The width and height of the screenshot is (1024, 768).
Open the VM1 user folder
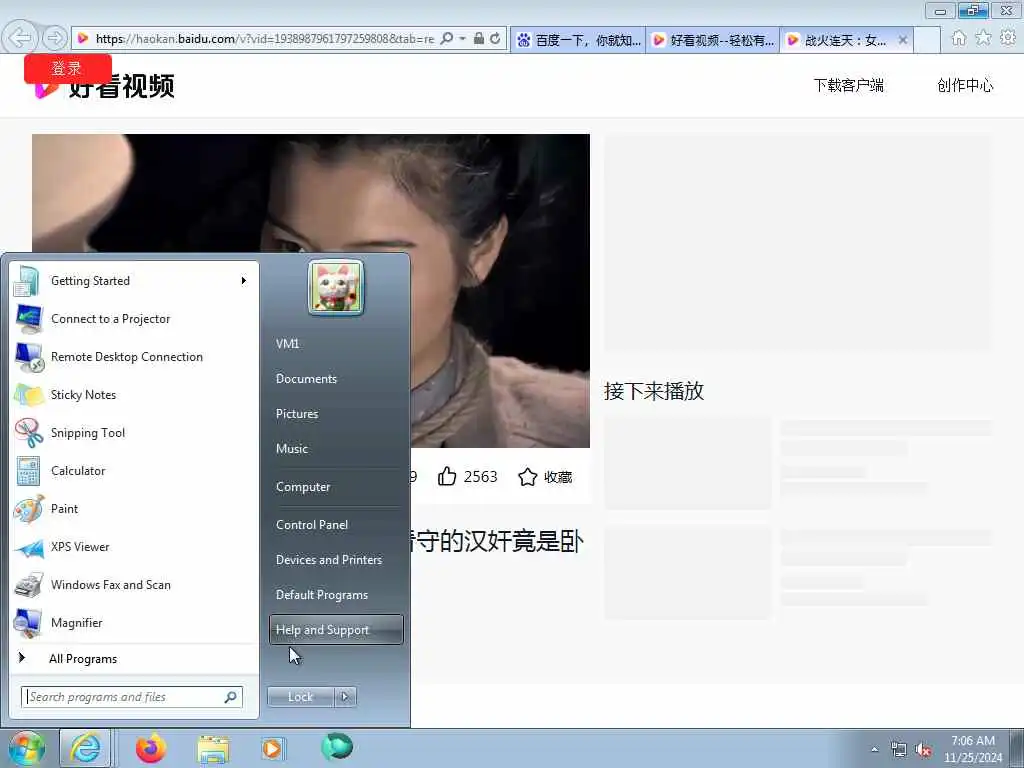click(336, 344)
